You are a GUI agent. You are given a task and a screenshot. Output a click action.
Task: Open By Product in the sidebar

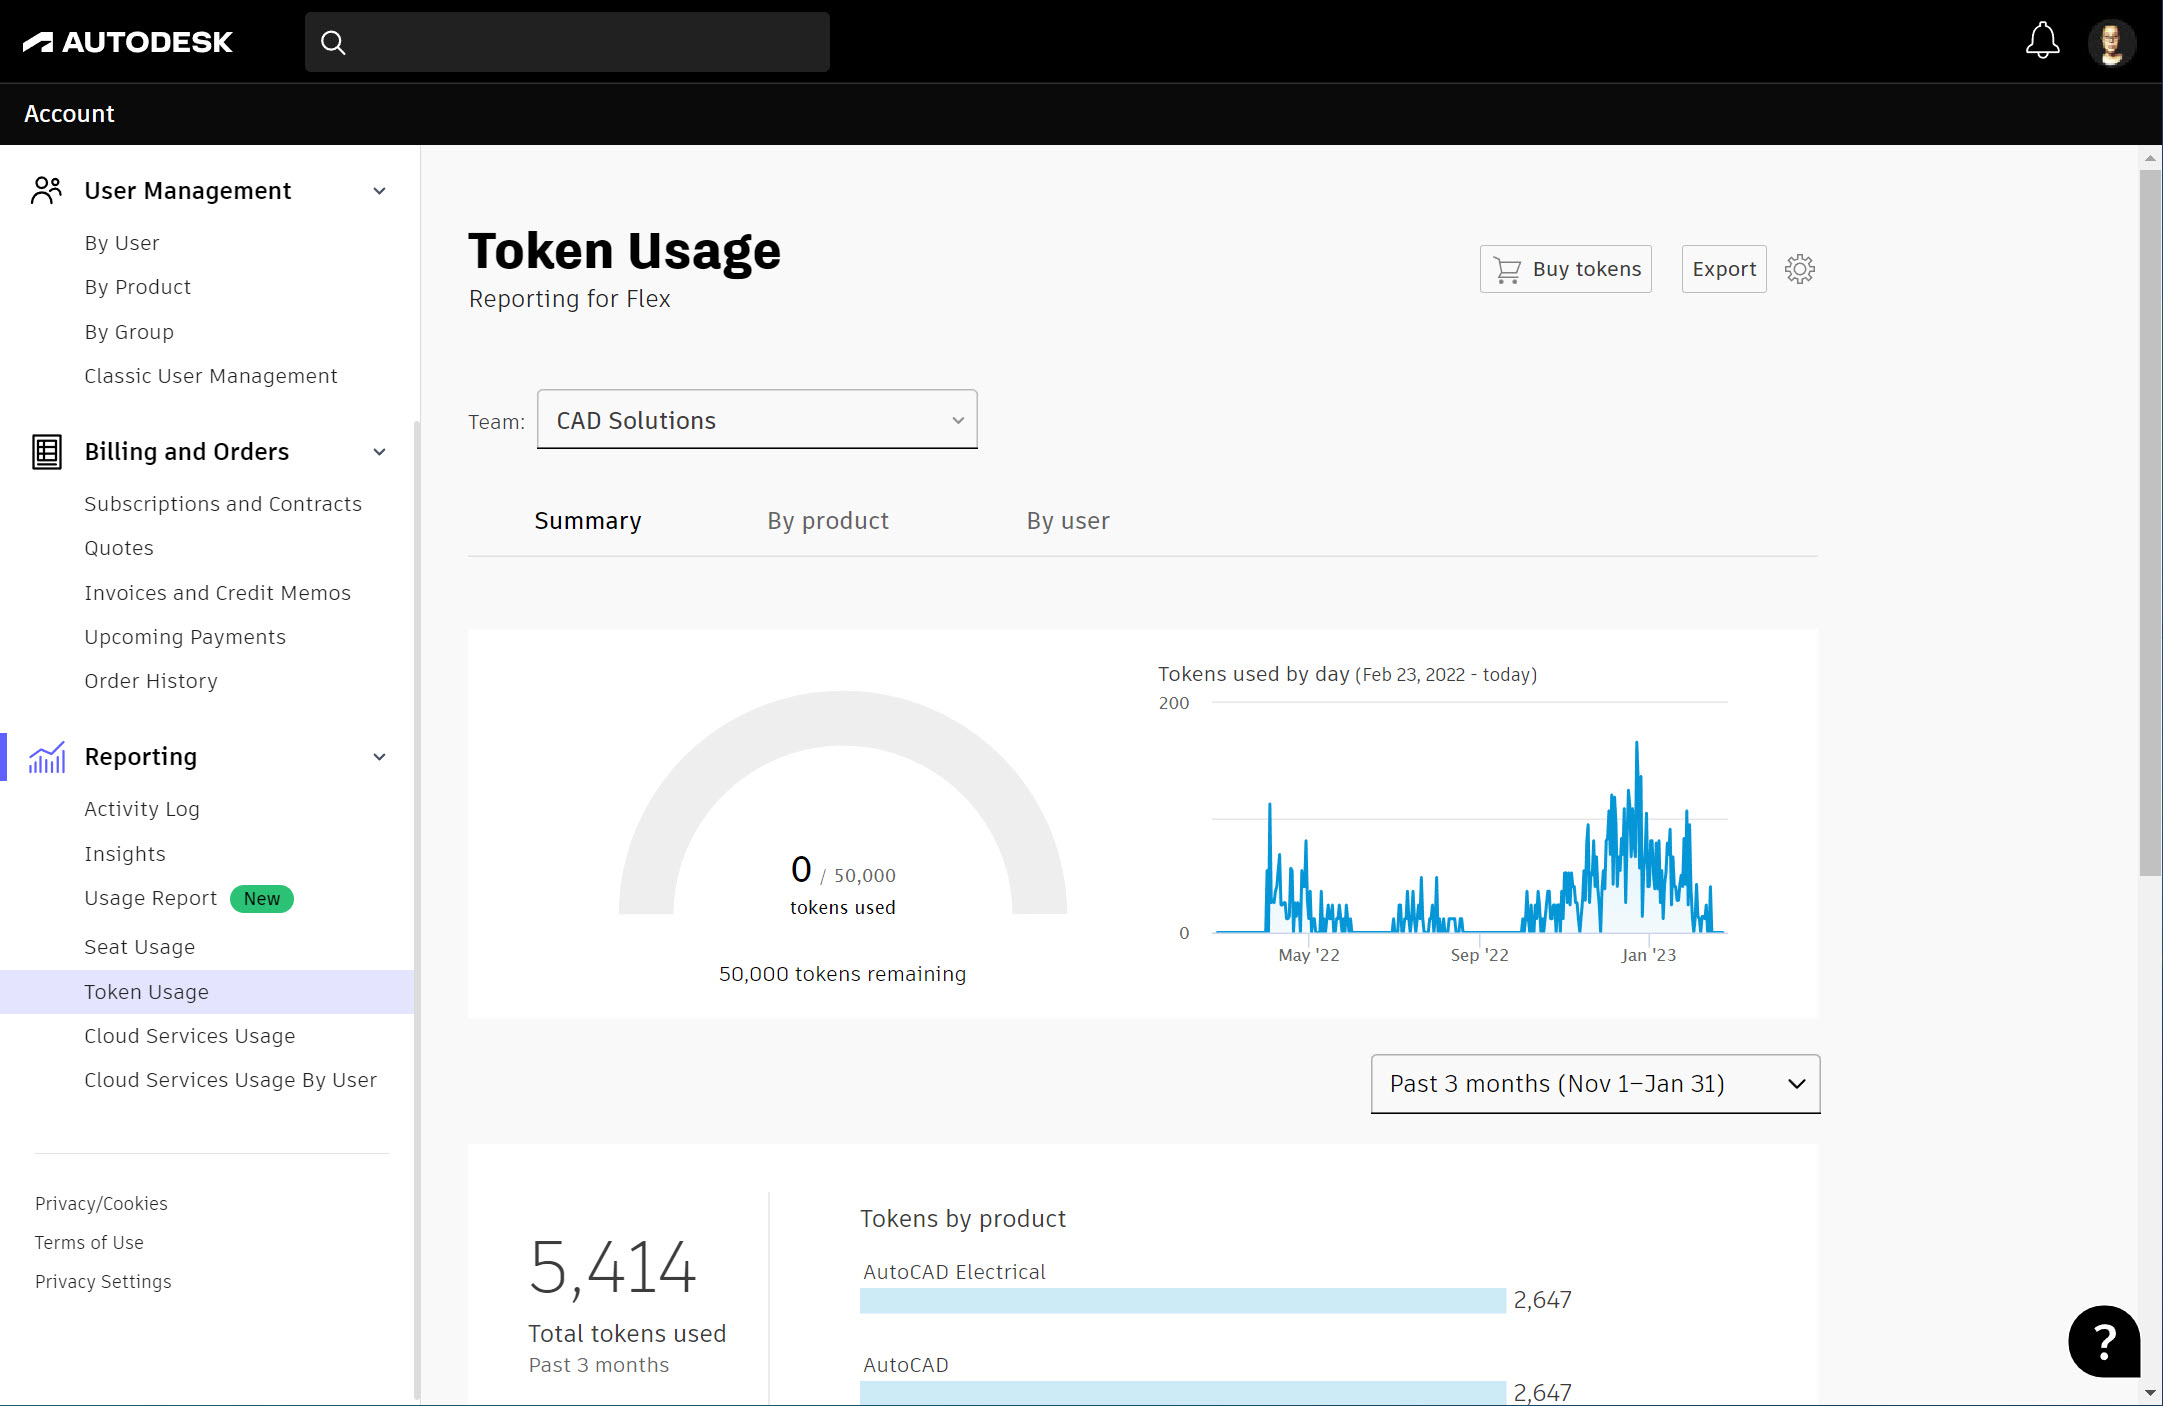point(138,287)
